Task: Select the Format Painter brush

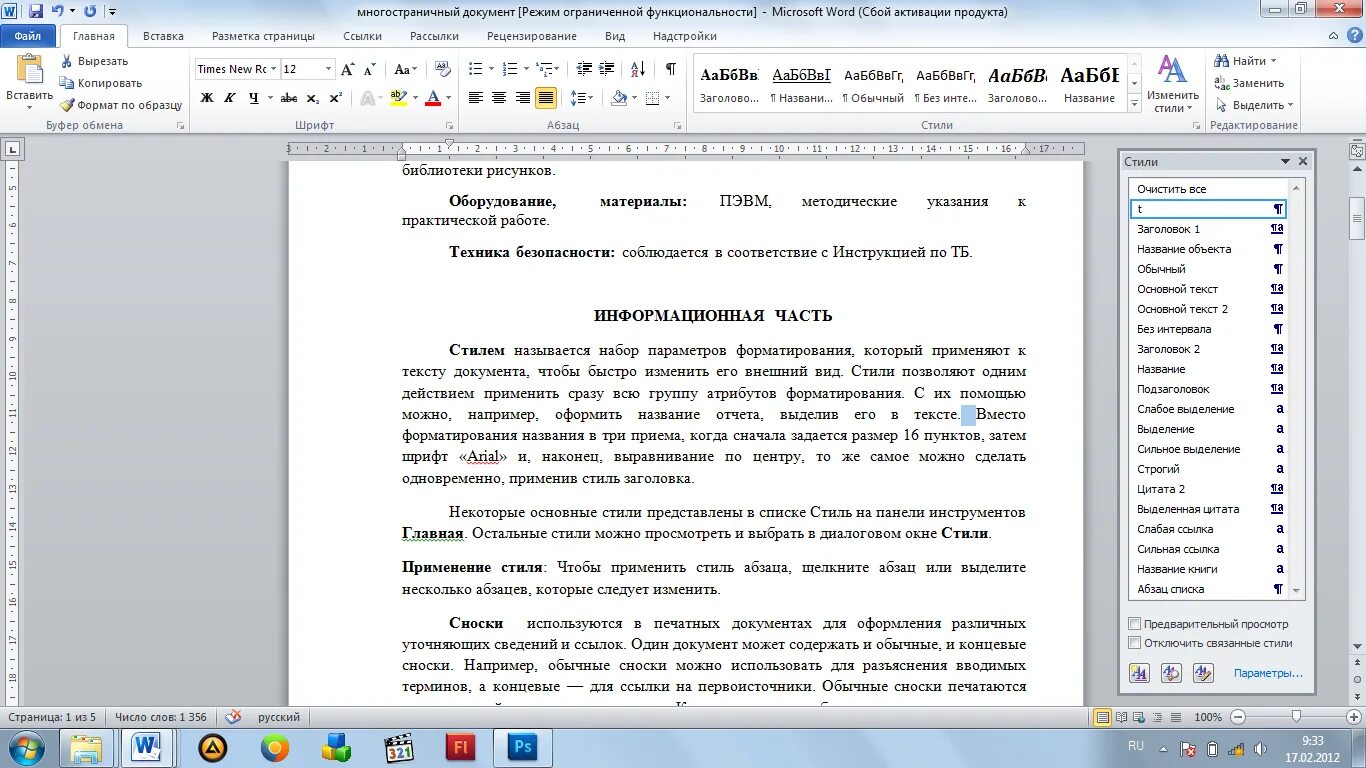Action: tap(67, 105)
